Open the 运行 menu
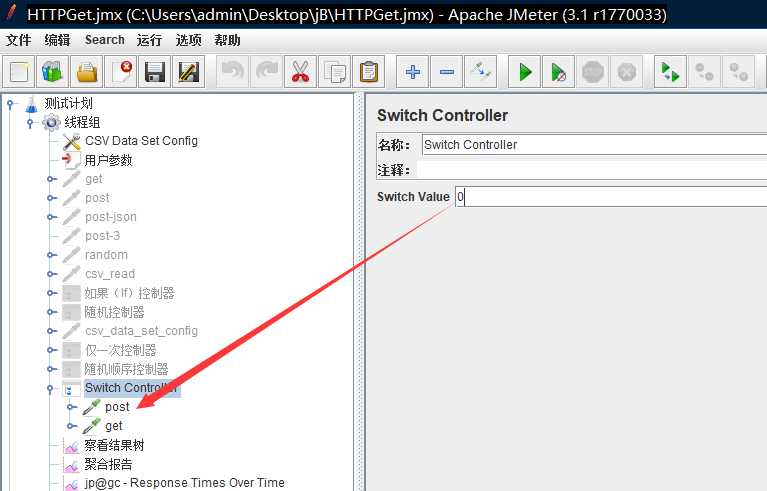 149,40
